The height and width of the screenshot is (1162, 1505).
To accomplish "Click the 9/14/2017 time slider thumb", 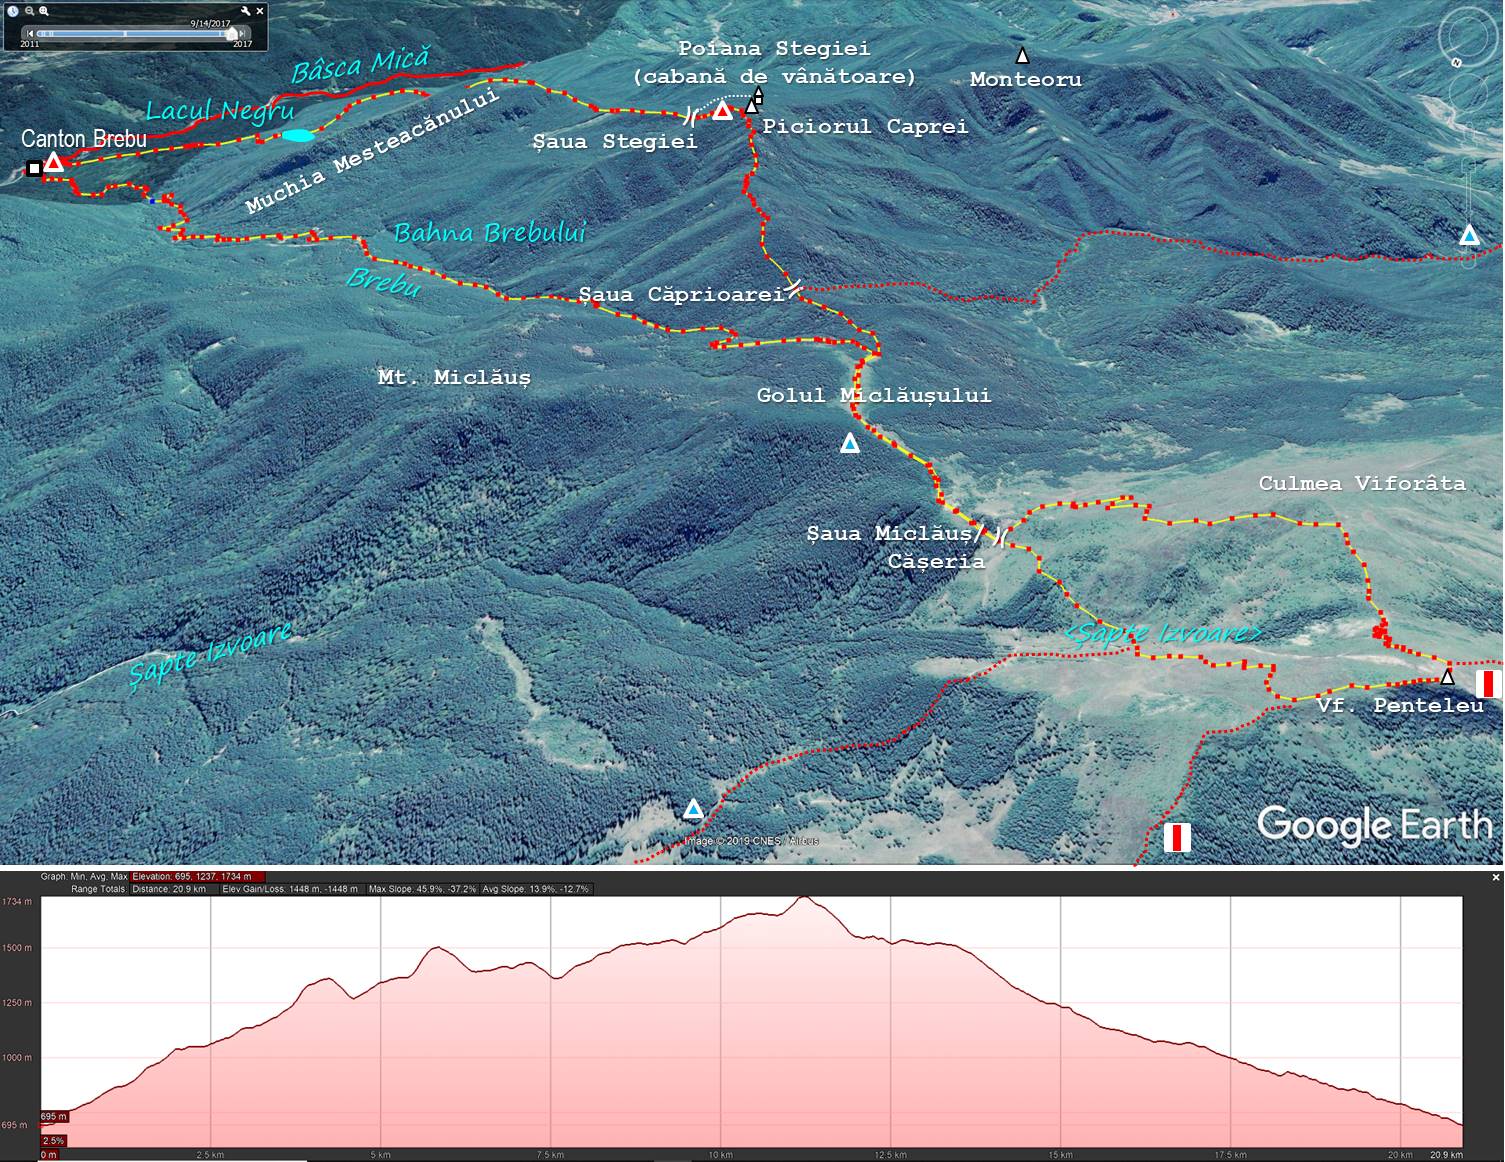I will click(x=231, y=34).
